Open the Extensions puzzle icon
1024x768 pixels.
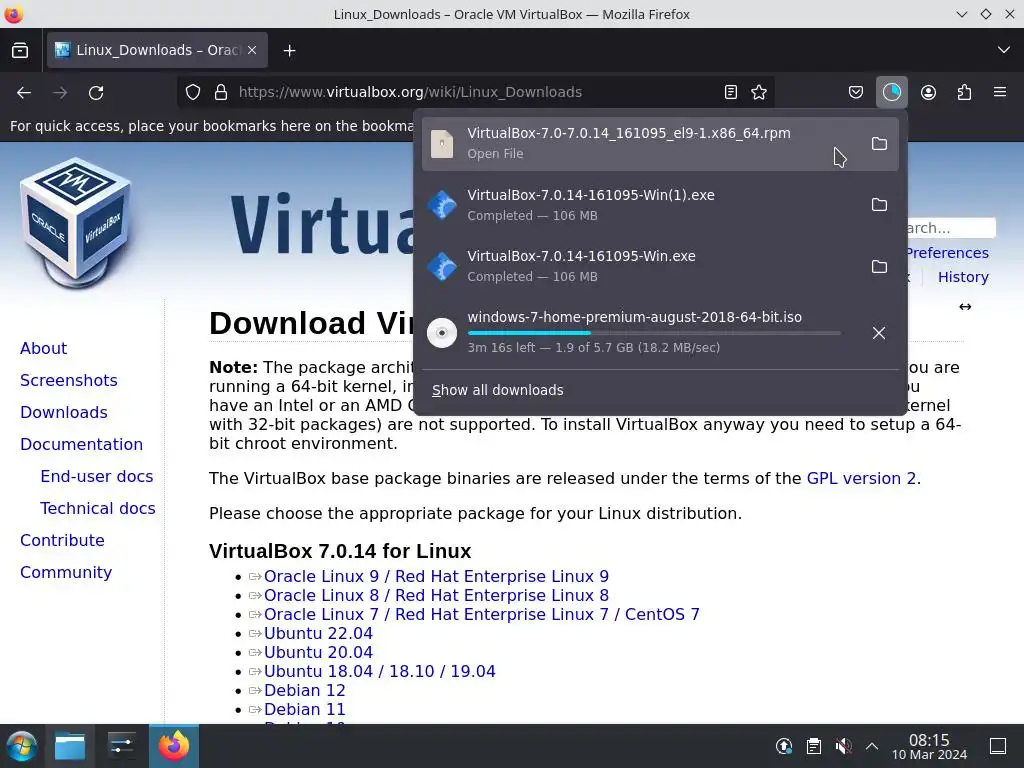point(964,92)
